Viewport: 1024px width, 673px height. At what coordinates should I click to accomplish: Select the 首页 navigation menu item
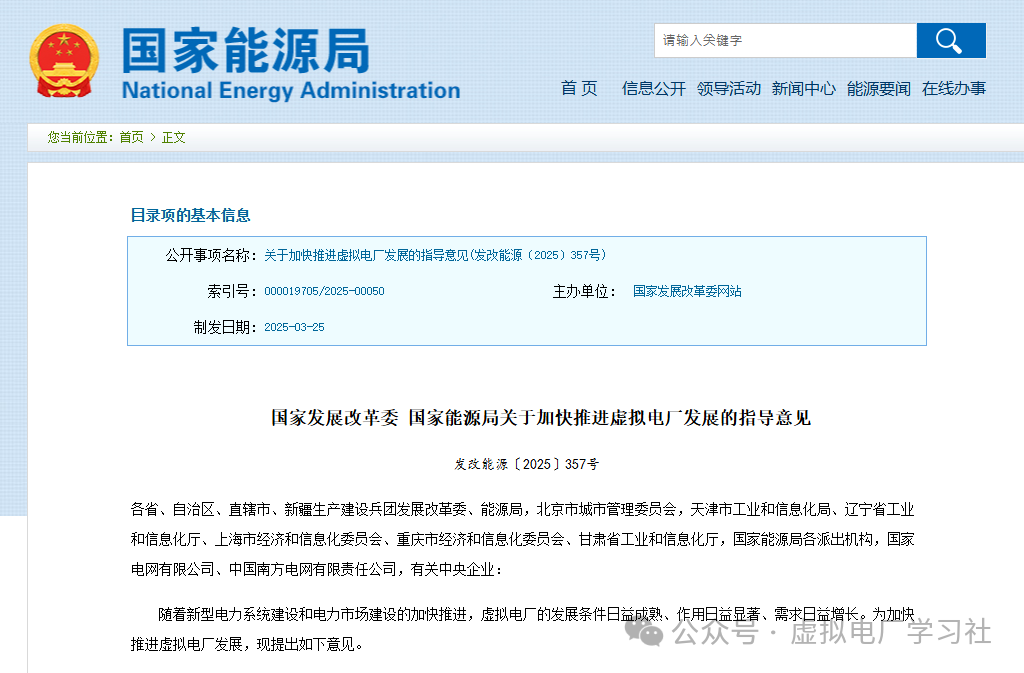pos(579,88)
